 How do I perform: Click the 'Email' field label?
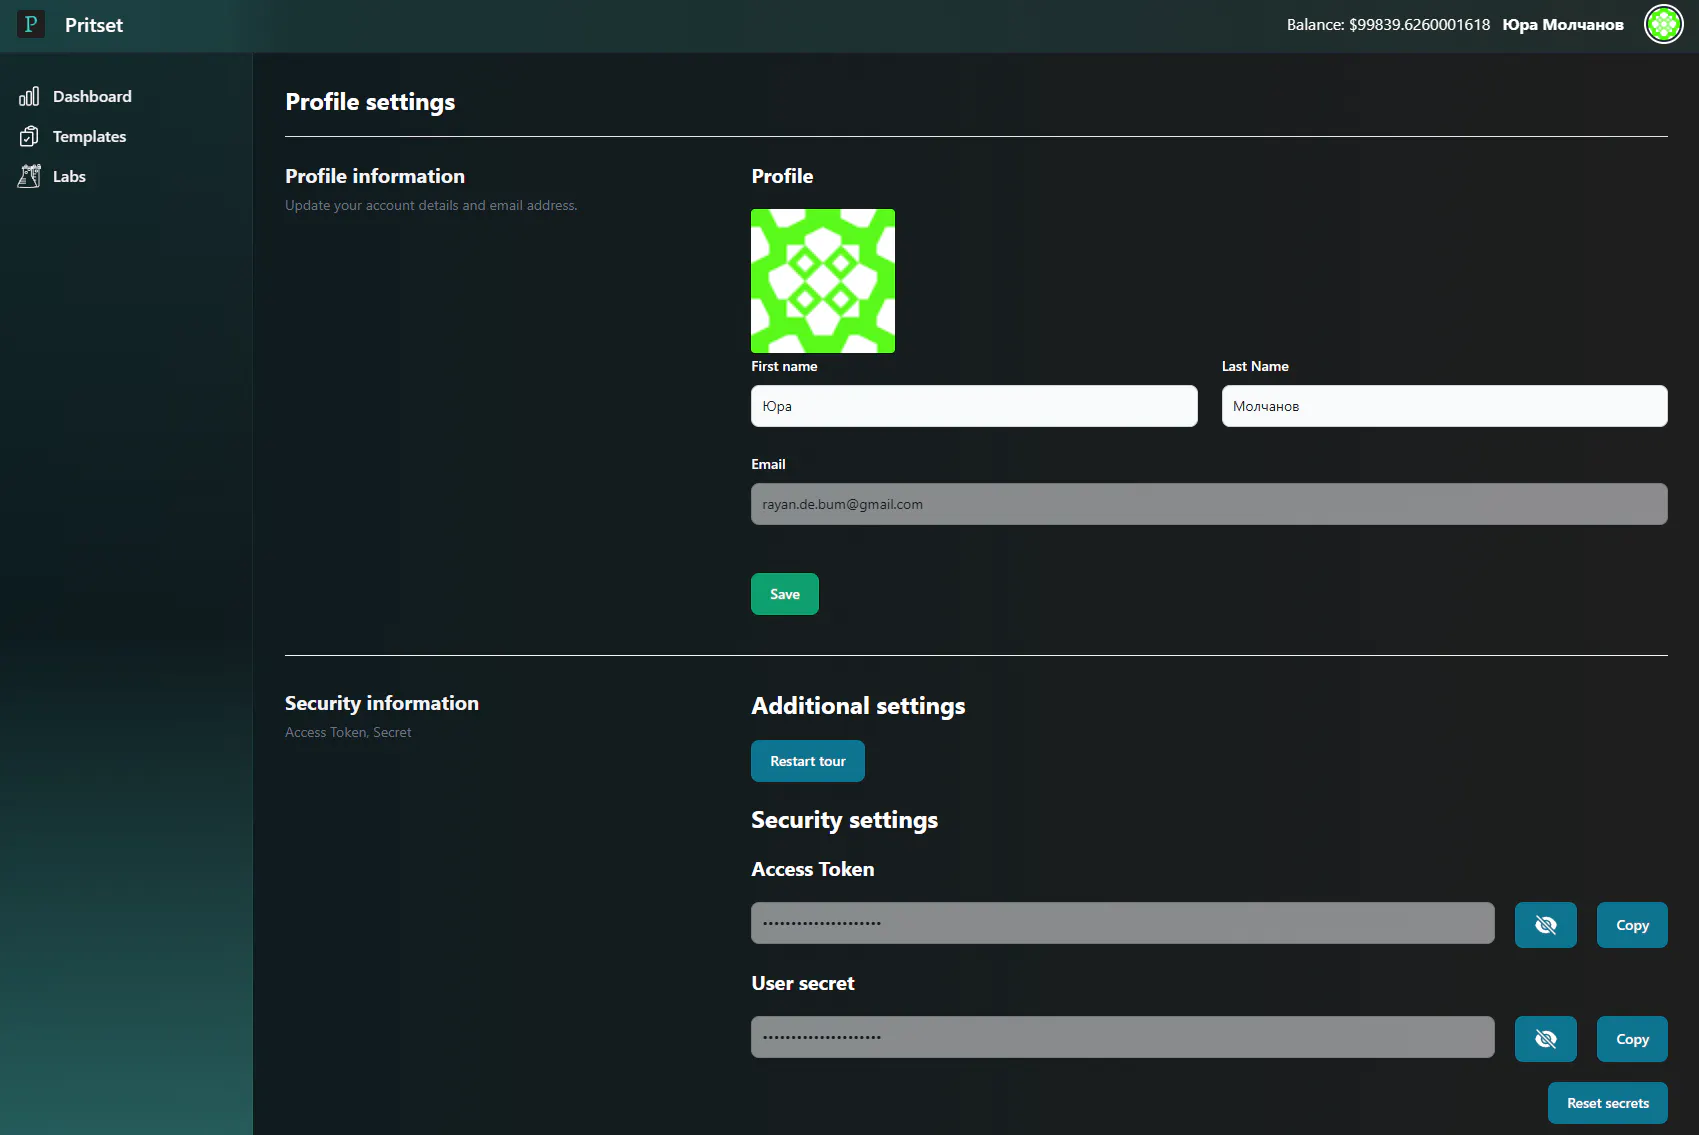(768, 464)
